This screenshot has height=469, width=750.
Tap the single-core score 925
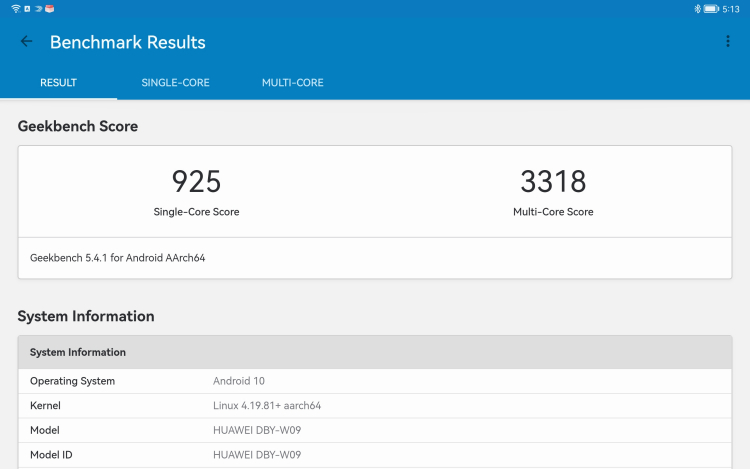pos(196,181)
